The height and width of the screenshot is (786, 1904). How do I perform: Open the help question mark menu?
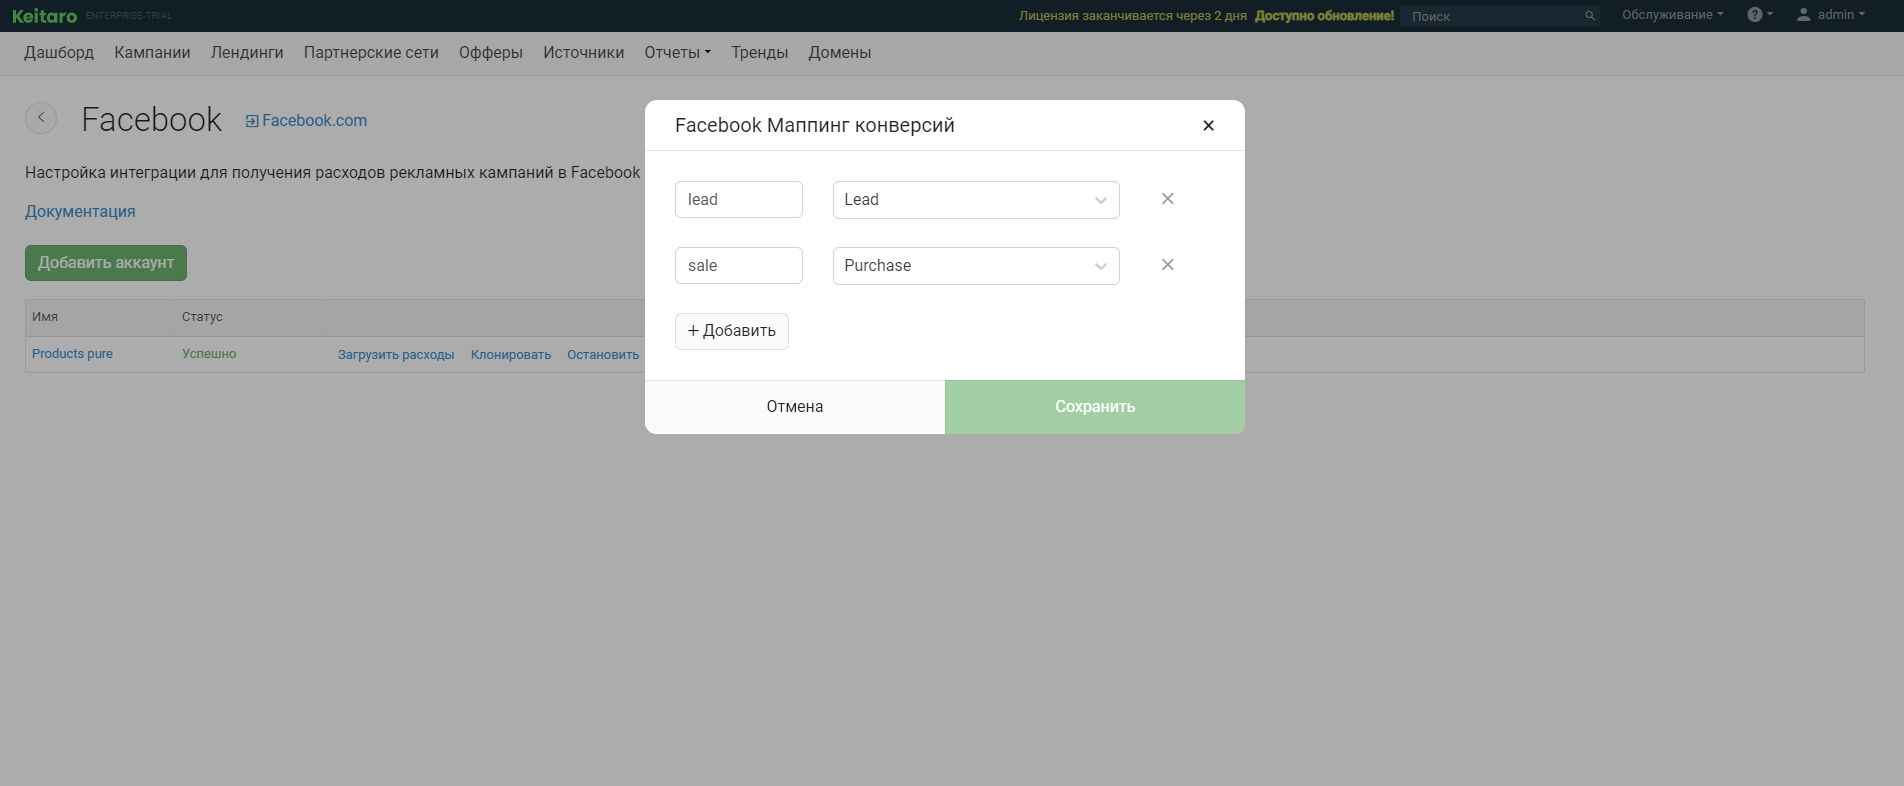1760,15
